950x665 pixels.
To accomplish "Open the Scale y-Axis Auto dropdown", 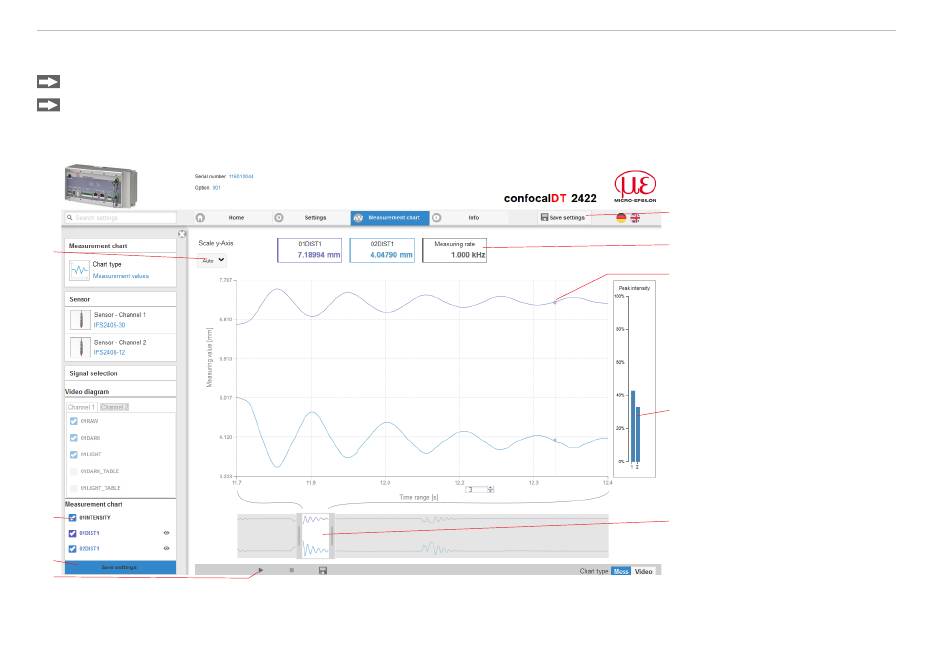I will click(213, 259).
